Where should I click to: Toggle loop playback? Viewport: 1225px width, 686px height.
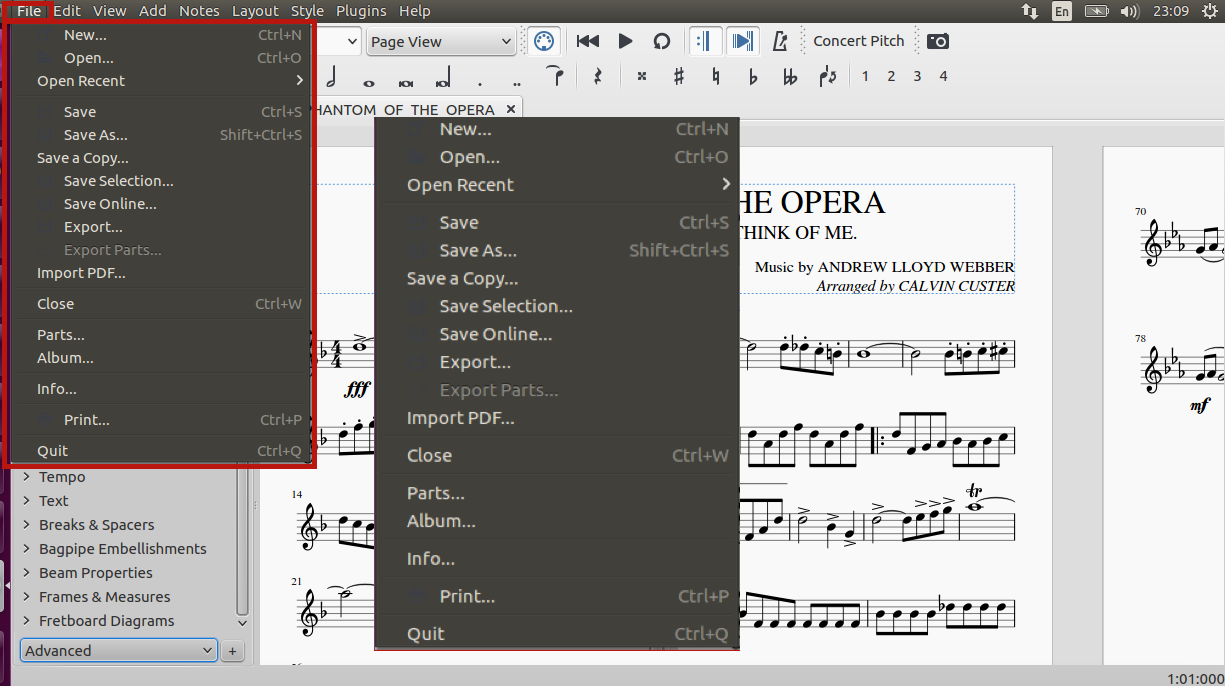tap(661, 41)
